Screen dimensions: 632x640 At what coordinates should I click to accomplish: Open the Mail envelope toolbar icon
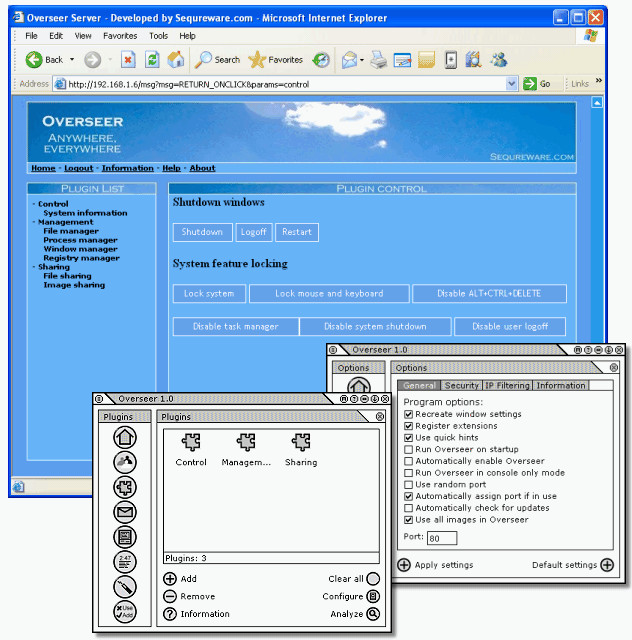(349, 60)
